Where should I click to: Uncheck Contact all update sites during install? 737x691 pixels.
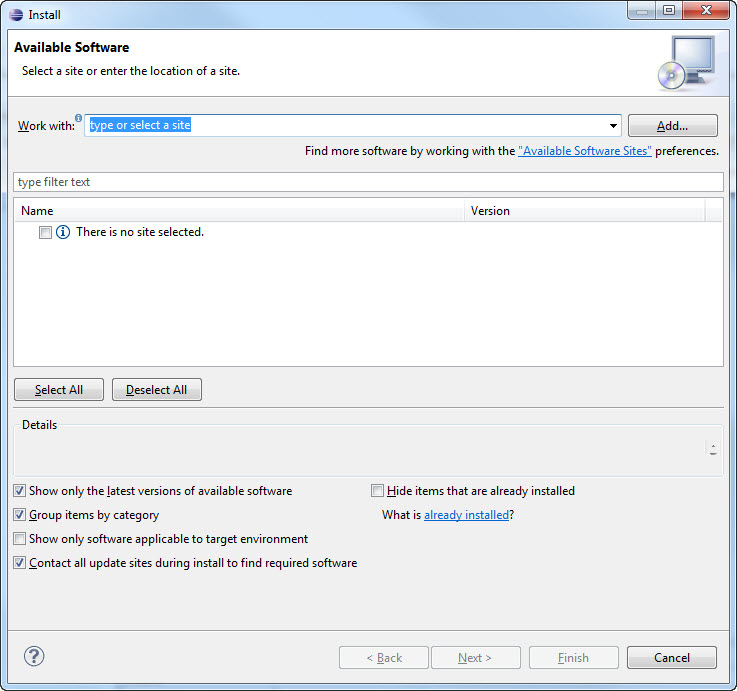tap(19, 563)
